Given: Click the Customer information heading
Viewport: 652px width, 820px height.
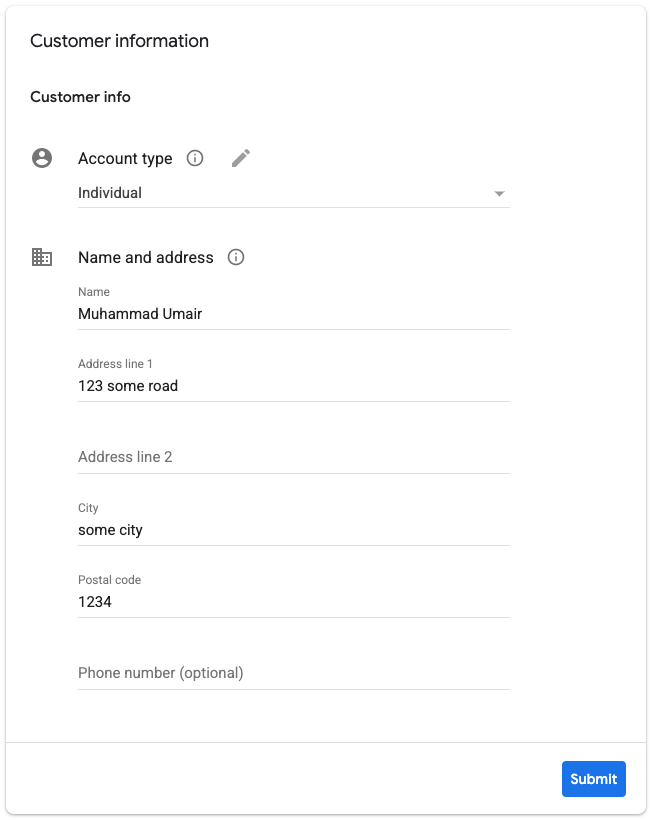Looking at the screenshot, I should (x=119, y=41).
